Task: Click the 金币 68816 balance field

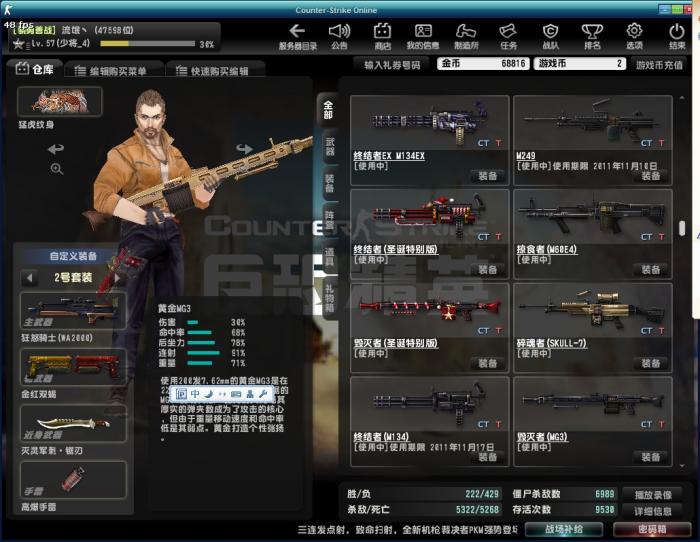Action: [x=483, y=63]
